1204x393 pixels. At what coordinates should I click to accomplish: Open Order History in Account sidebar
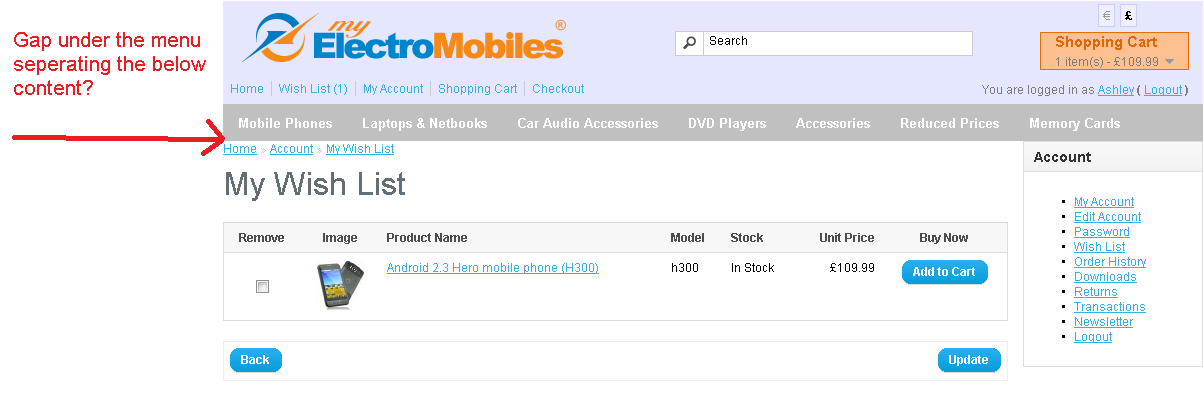1110,262
